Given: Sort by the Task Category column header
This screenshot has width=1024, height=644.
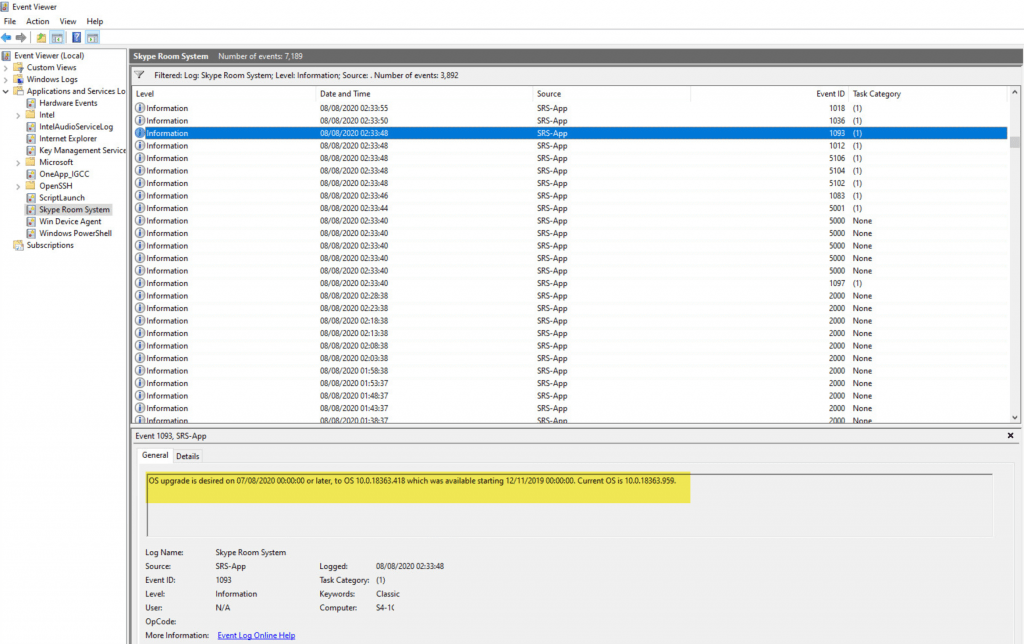Looking at the screenshot, I should tap(928, 94).
